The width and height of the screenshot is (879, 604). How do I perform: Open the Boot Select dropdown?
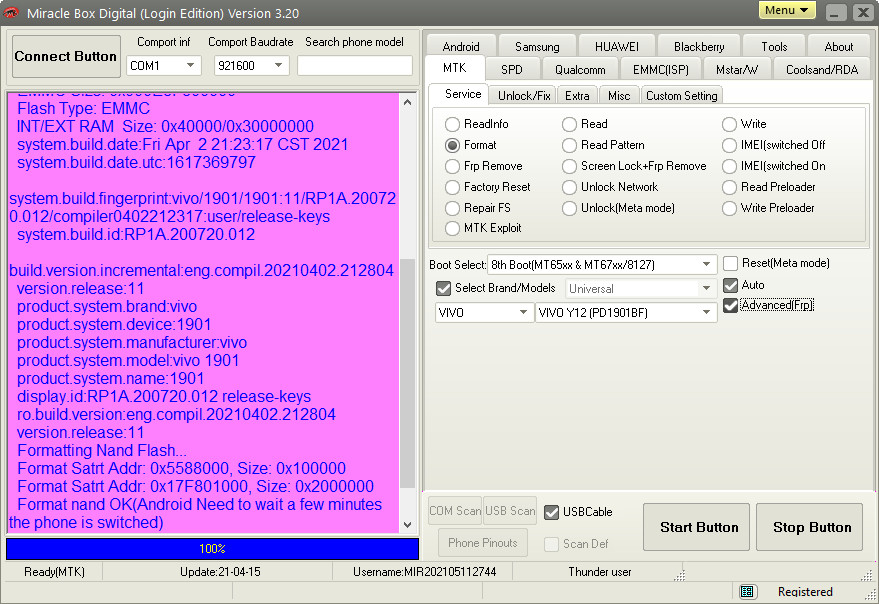pos(602,264)
